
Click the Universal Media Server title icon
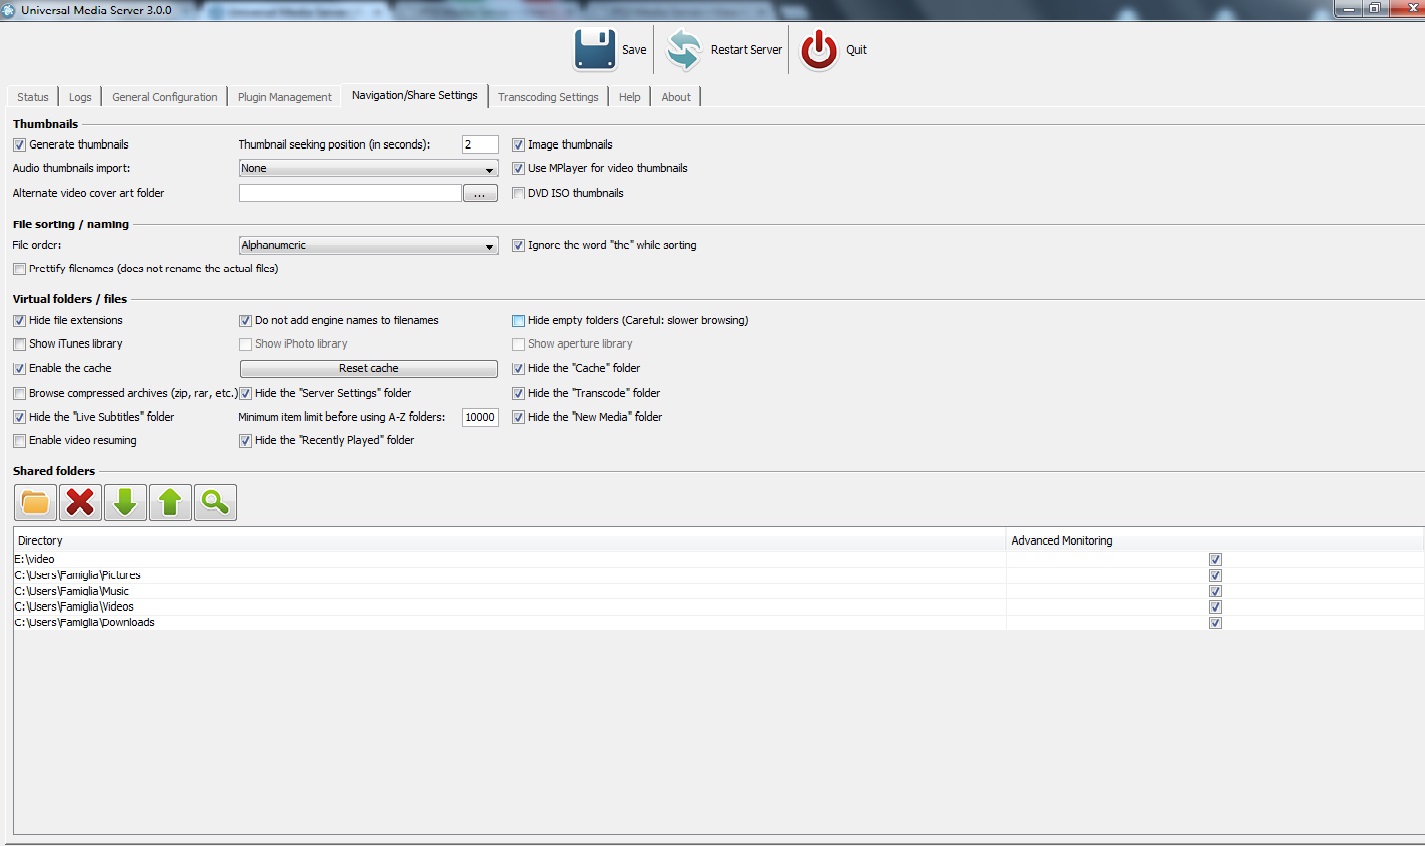tap(9, 10)
